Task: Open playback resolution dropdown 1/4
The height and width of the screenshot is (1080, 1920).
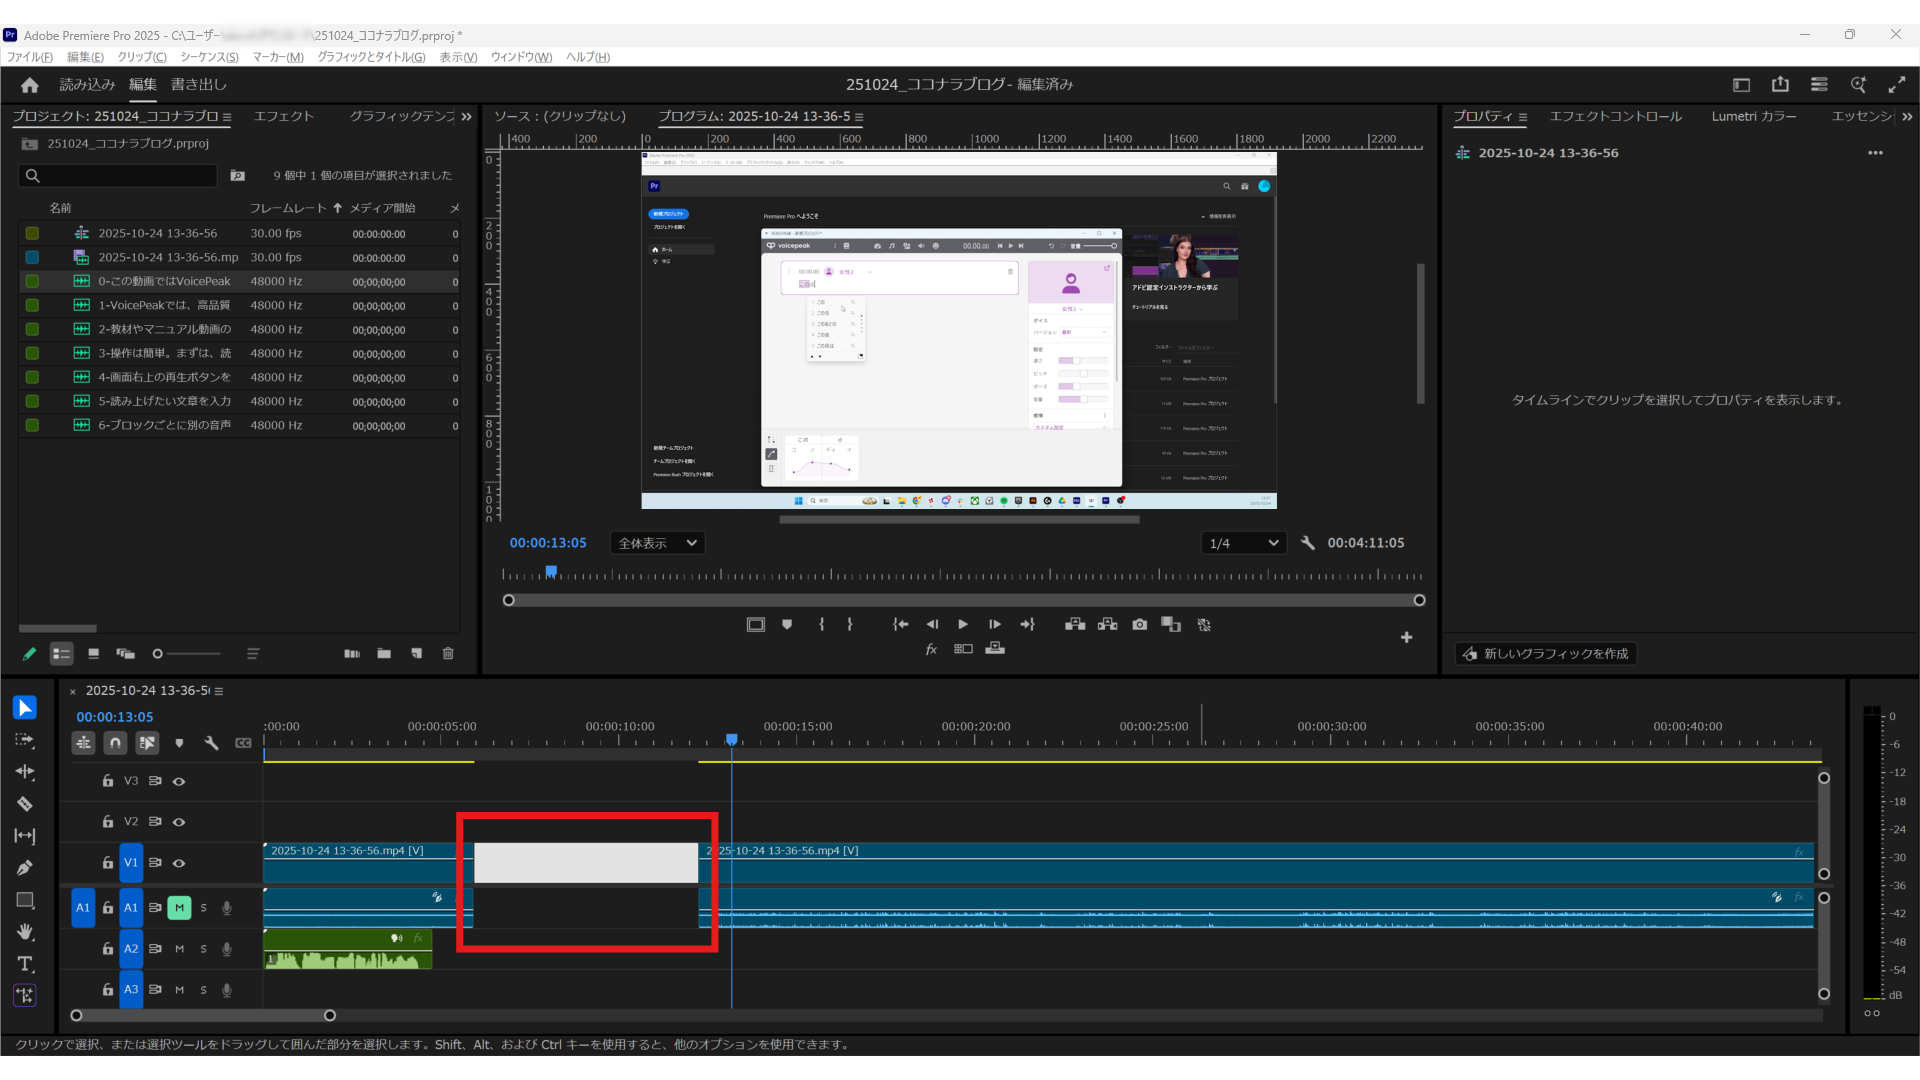Action: tap(1243, 543)
